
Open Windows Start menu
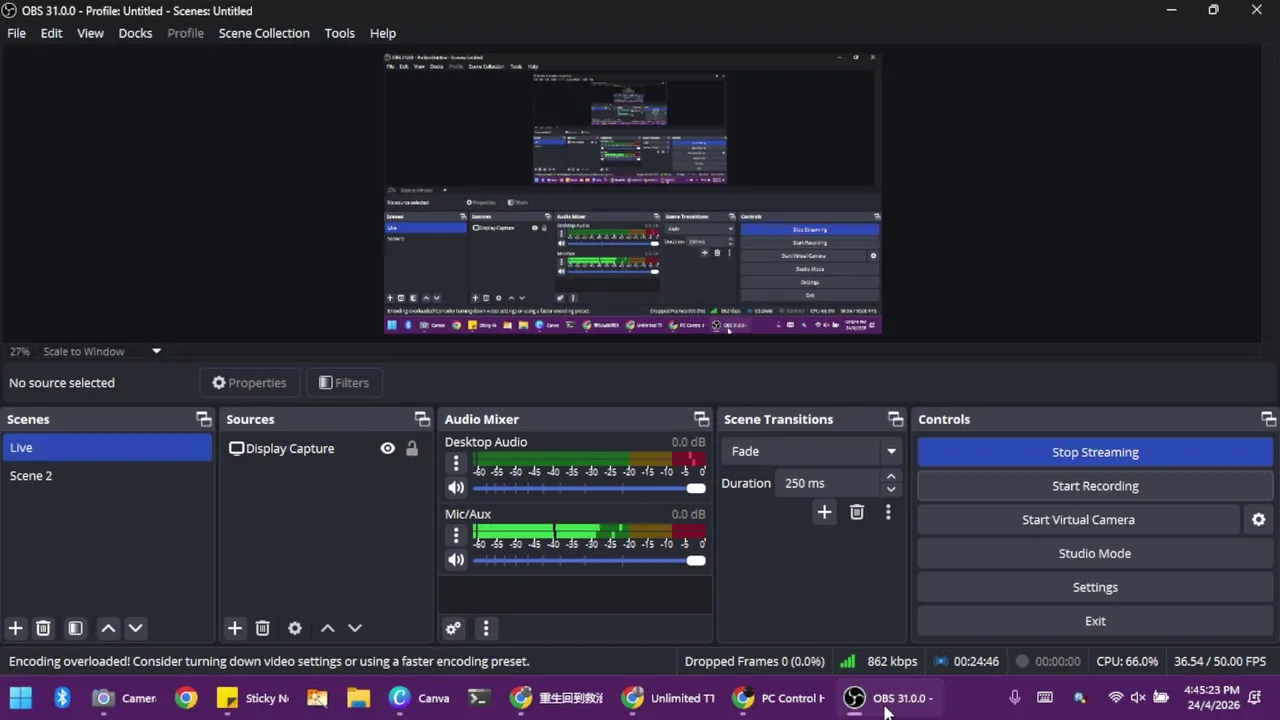click(20, 698)
